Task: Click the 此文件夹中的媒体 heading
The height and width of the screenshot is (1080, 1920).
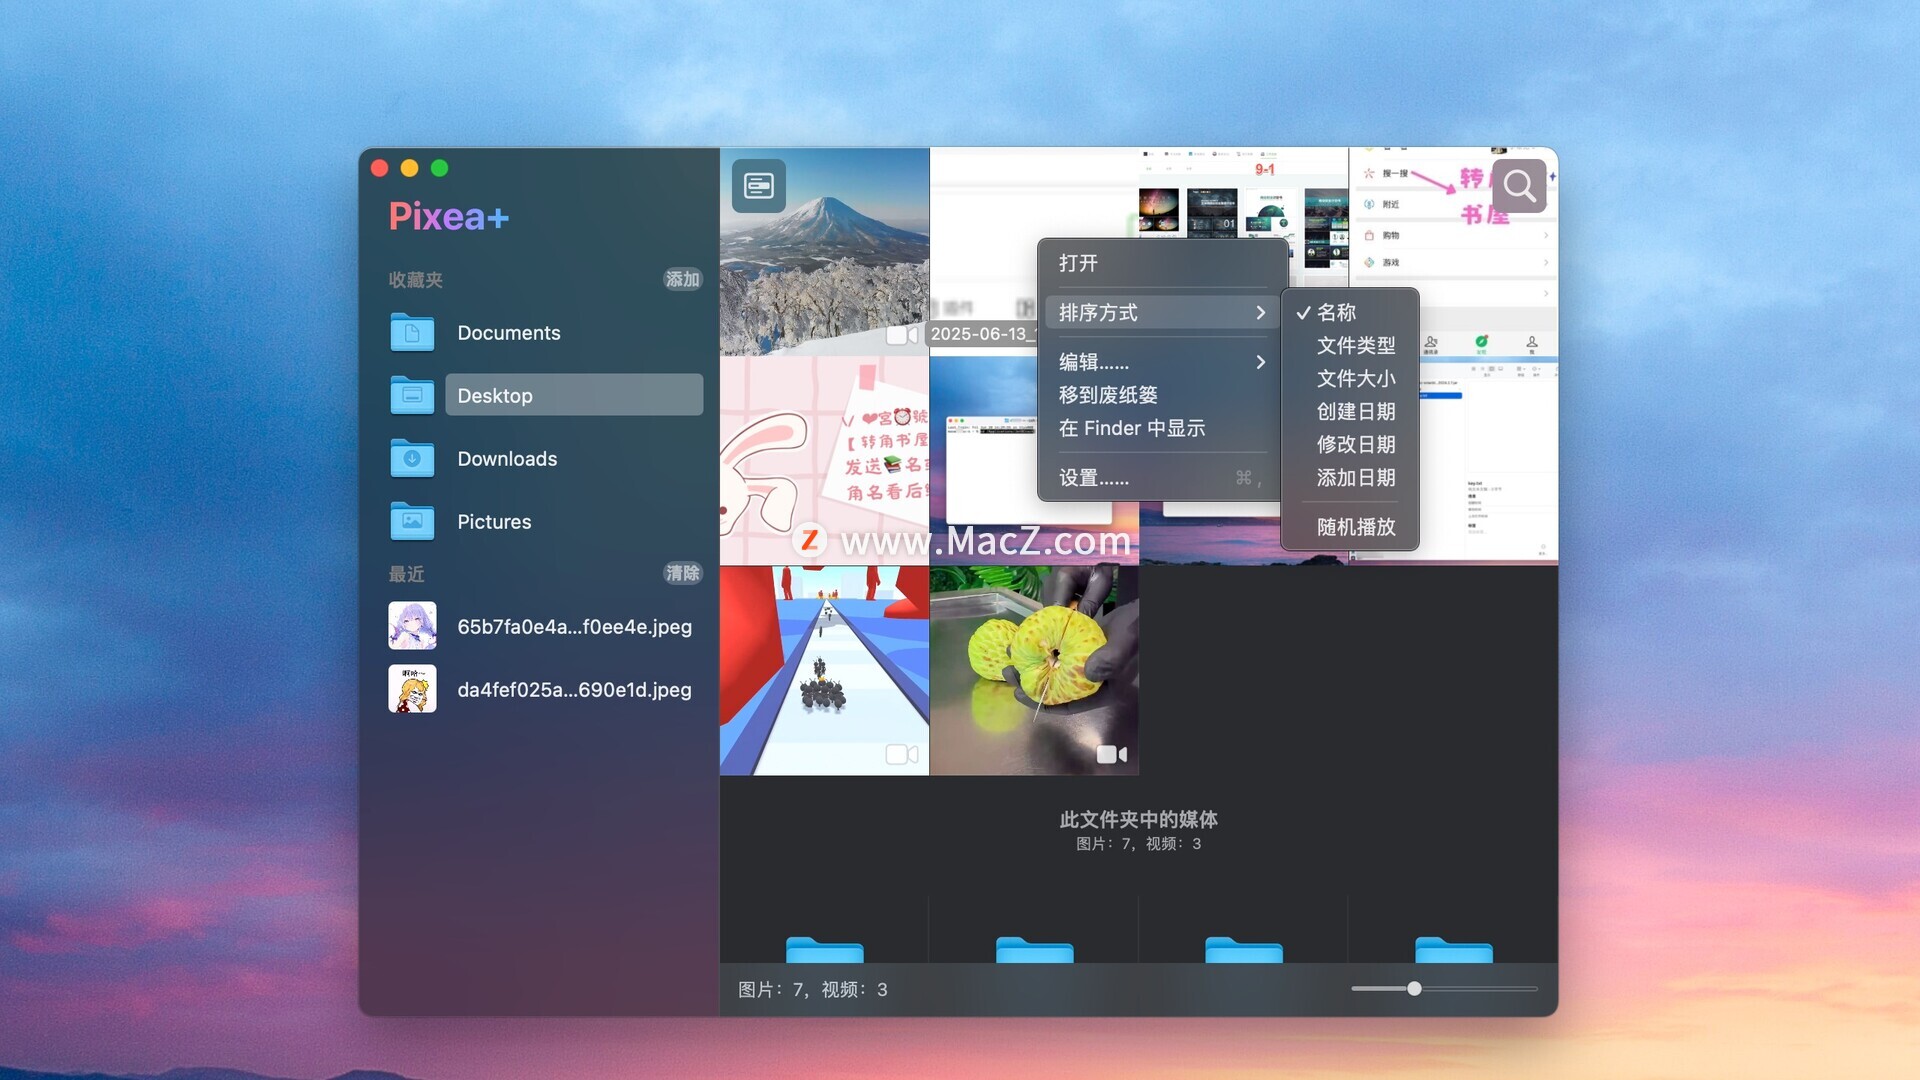Action: 1139,820
